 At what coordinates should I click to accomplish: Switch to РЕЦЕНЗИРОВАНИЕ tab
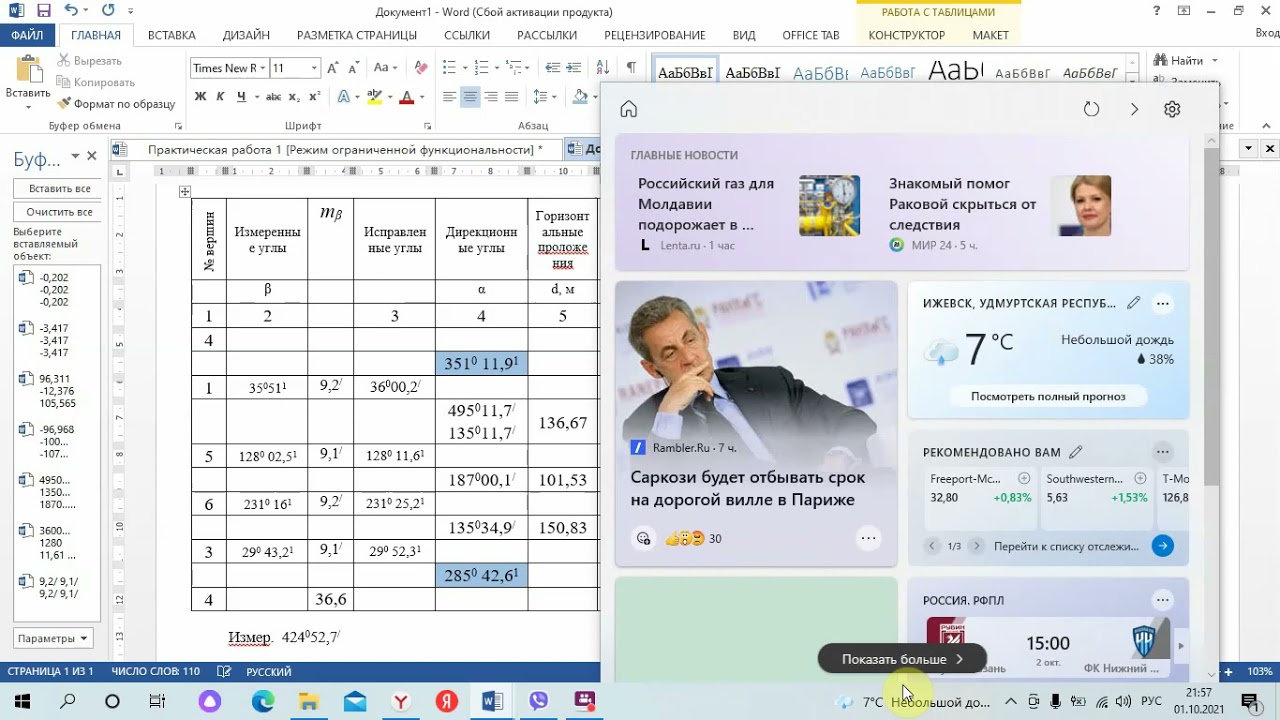[654, 35]
